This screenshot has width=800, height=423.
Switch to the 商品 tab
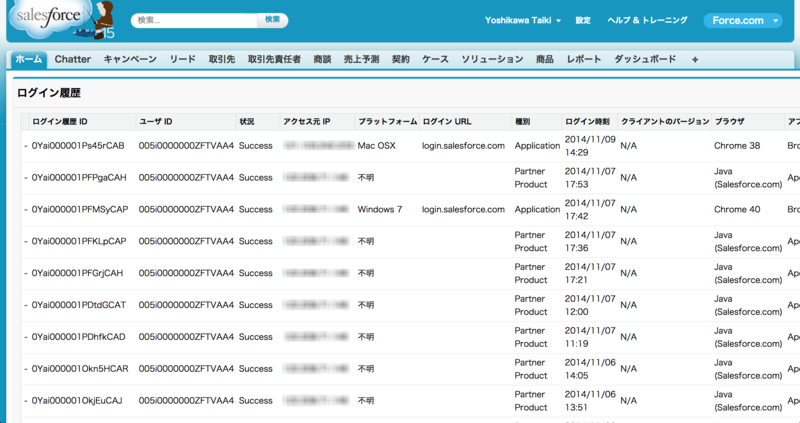(x=545, y=59)
